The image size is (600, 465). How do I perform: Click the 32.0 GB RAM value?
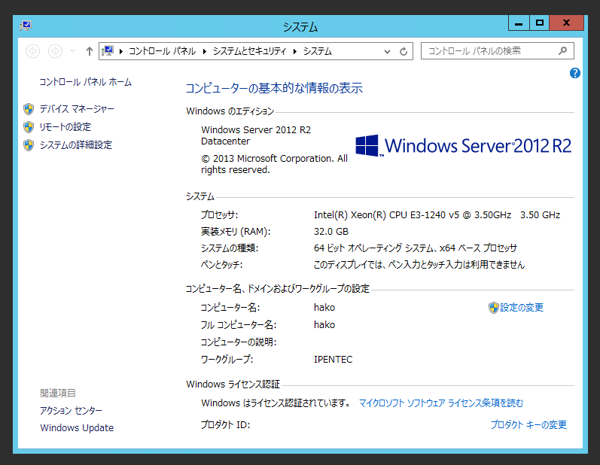tap(331, 232)
